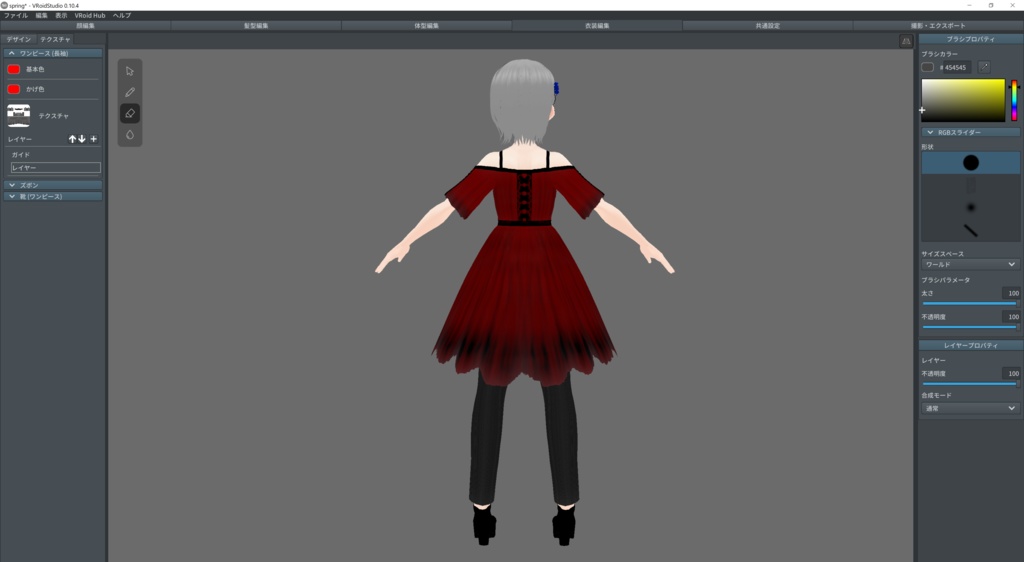The height and width of the screenshot is (562, 1024).
Task: Click the yellow saturation color picker square
Action: (963, 101)
